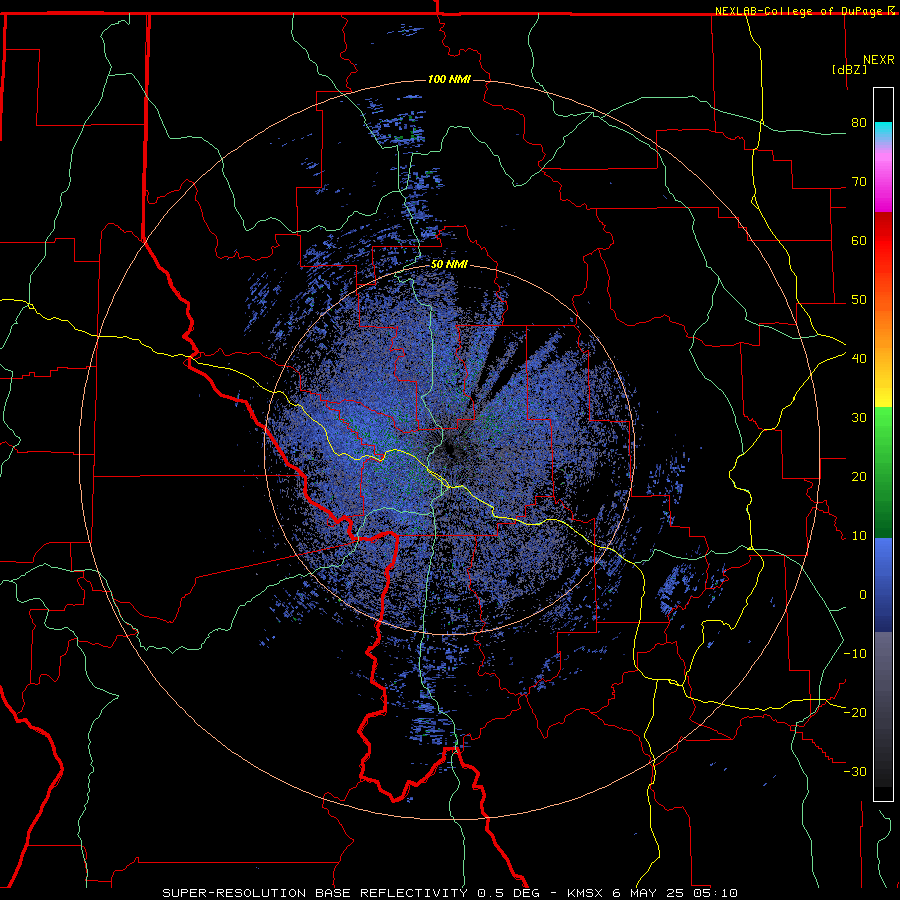Click the 50 NMI range ring label

(449, 265)
